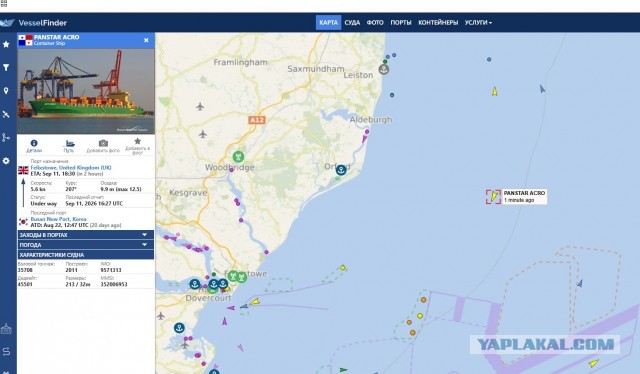This screenshot has height=374, width=640.
Task: Close the PANSTAR ACRO vessel panel
Action: pos(146,40)
